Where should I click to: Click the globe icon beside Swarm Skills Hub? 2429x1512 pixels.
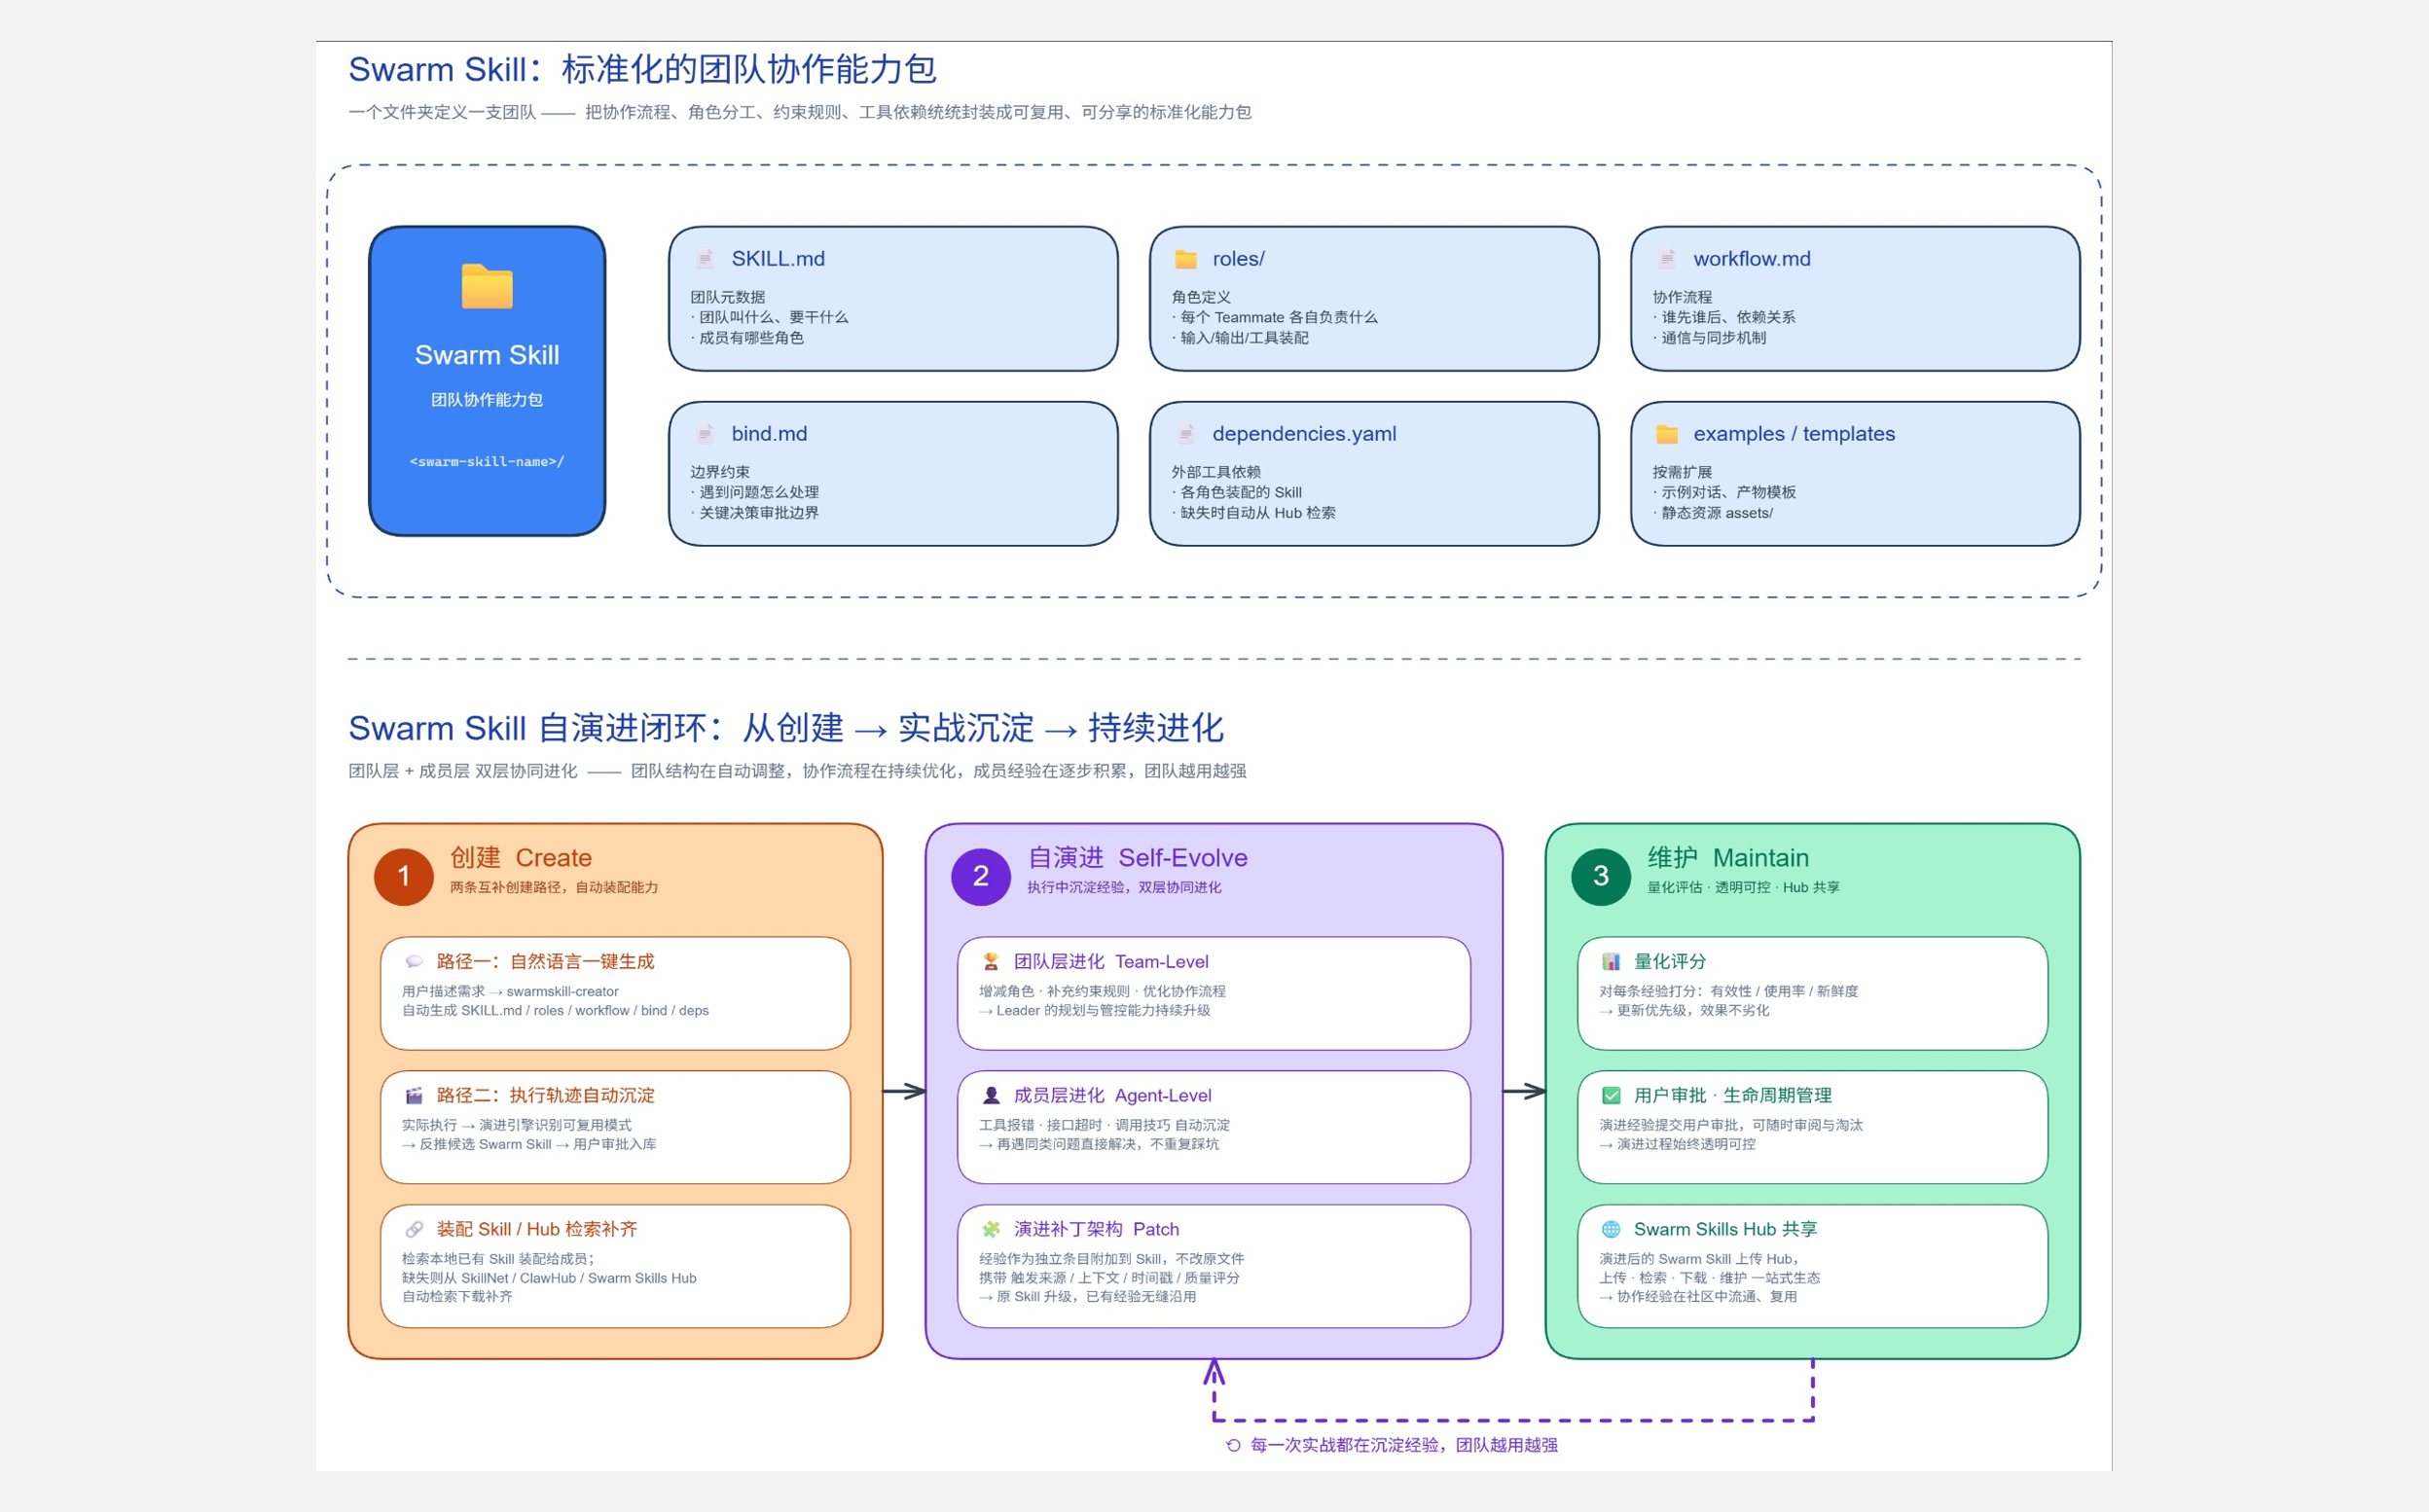(x=1611, y=1229)
